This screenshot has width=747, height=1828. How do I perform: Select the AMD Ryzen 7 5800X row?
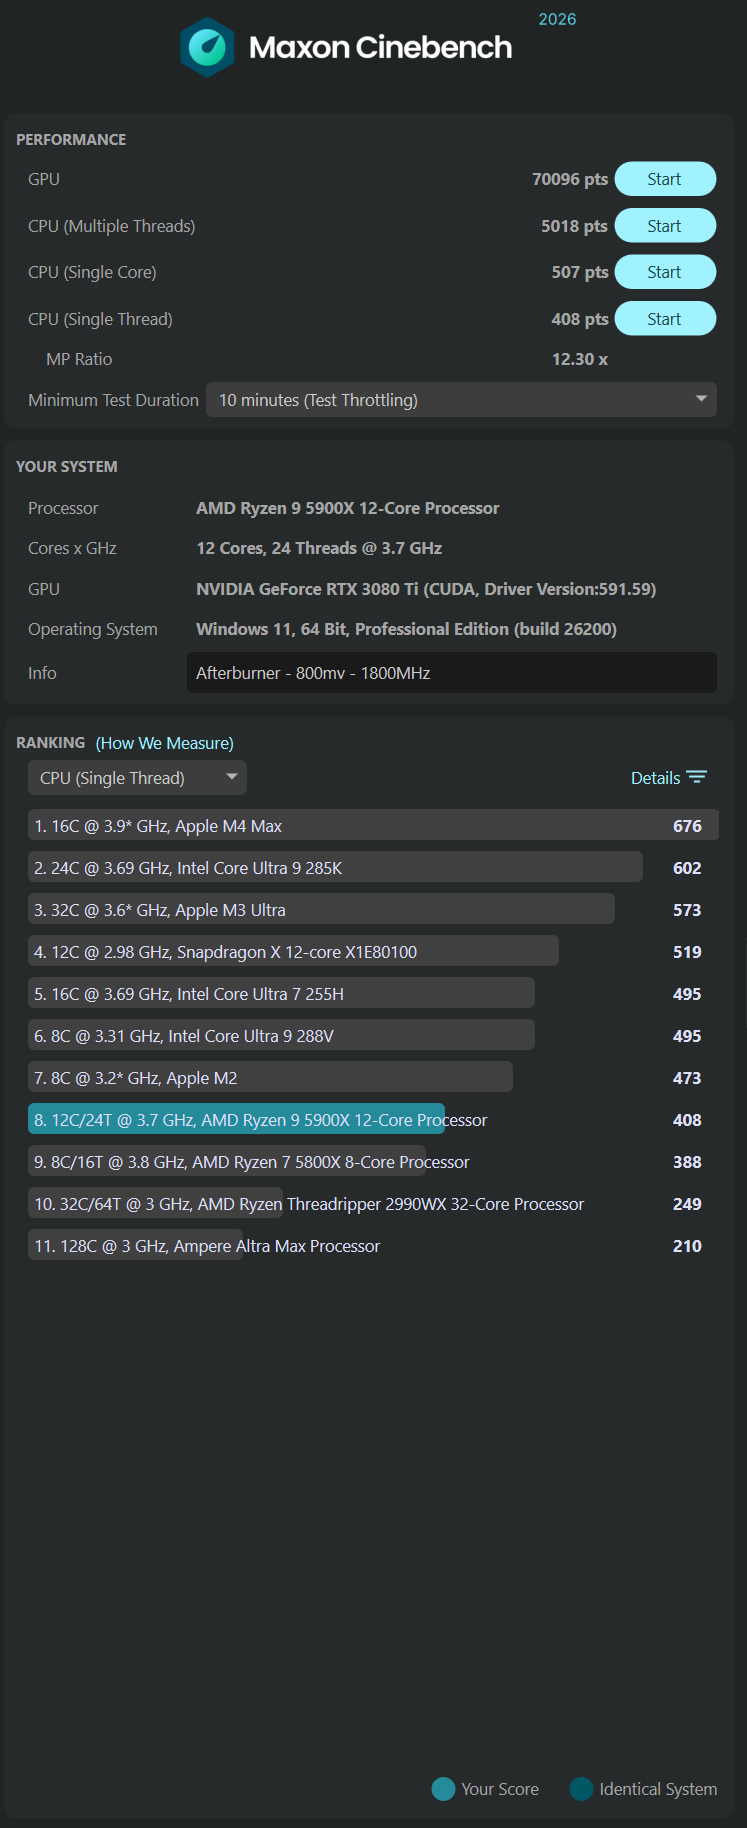[373, 1162]
